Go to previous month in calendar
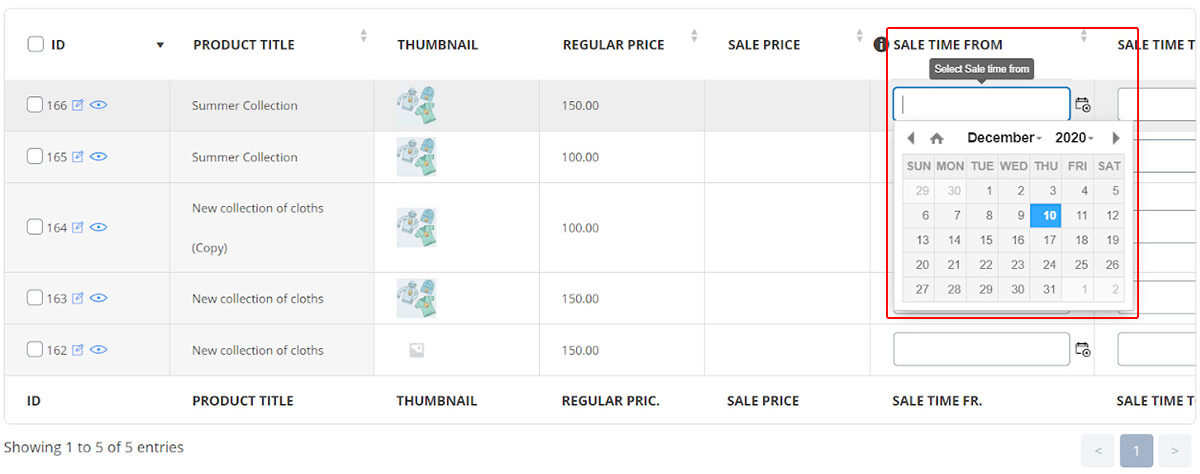The image size is (1200, 474). pos(910,138)
